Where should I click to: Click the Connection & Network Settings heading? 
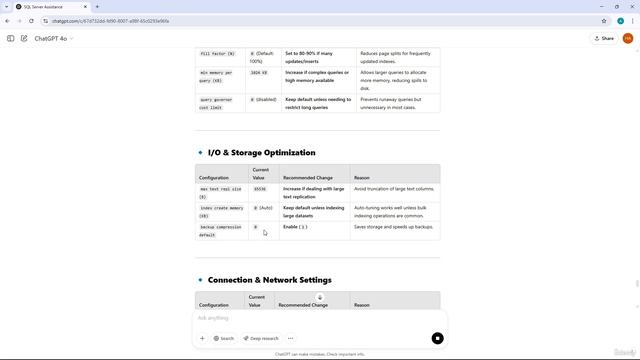(269, 280)
